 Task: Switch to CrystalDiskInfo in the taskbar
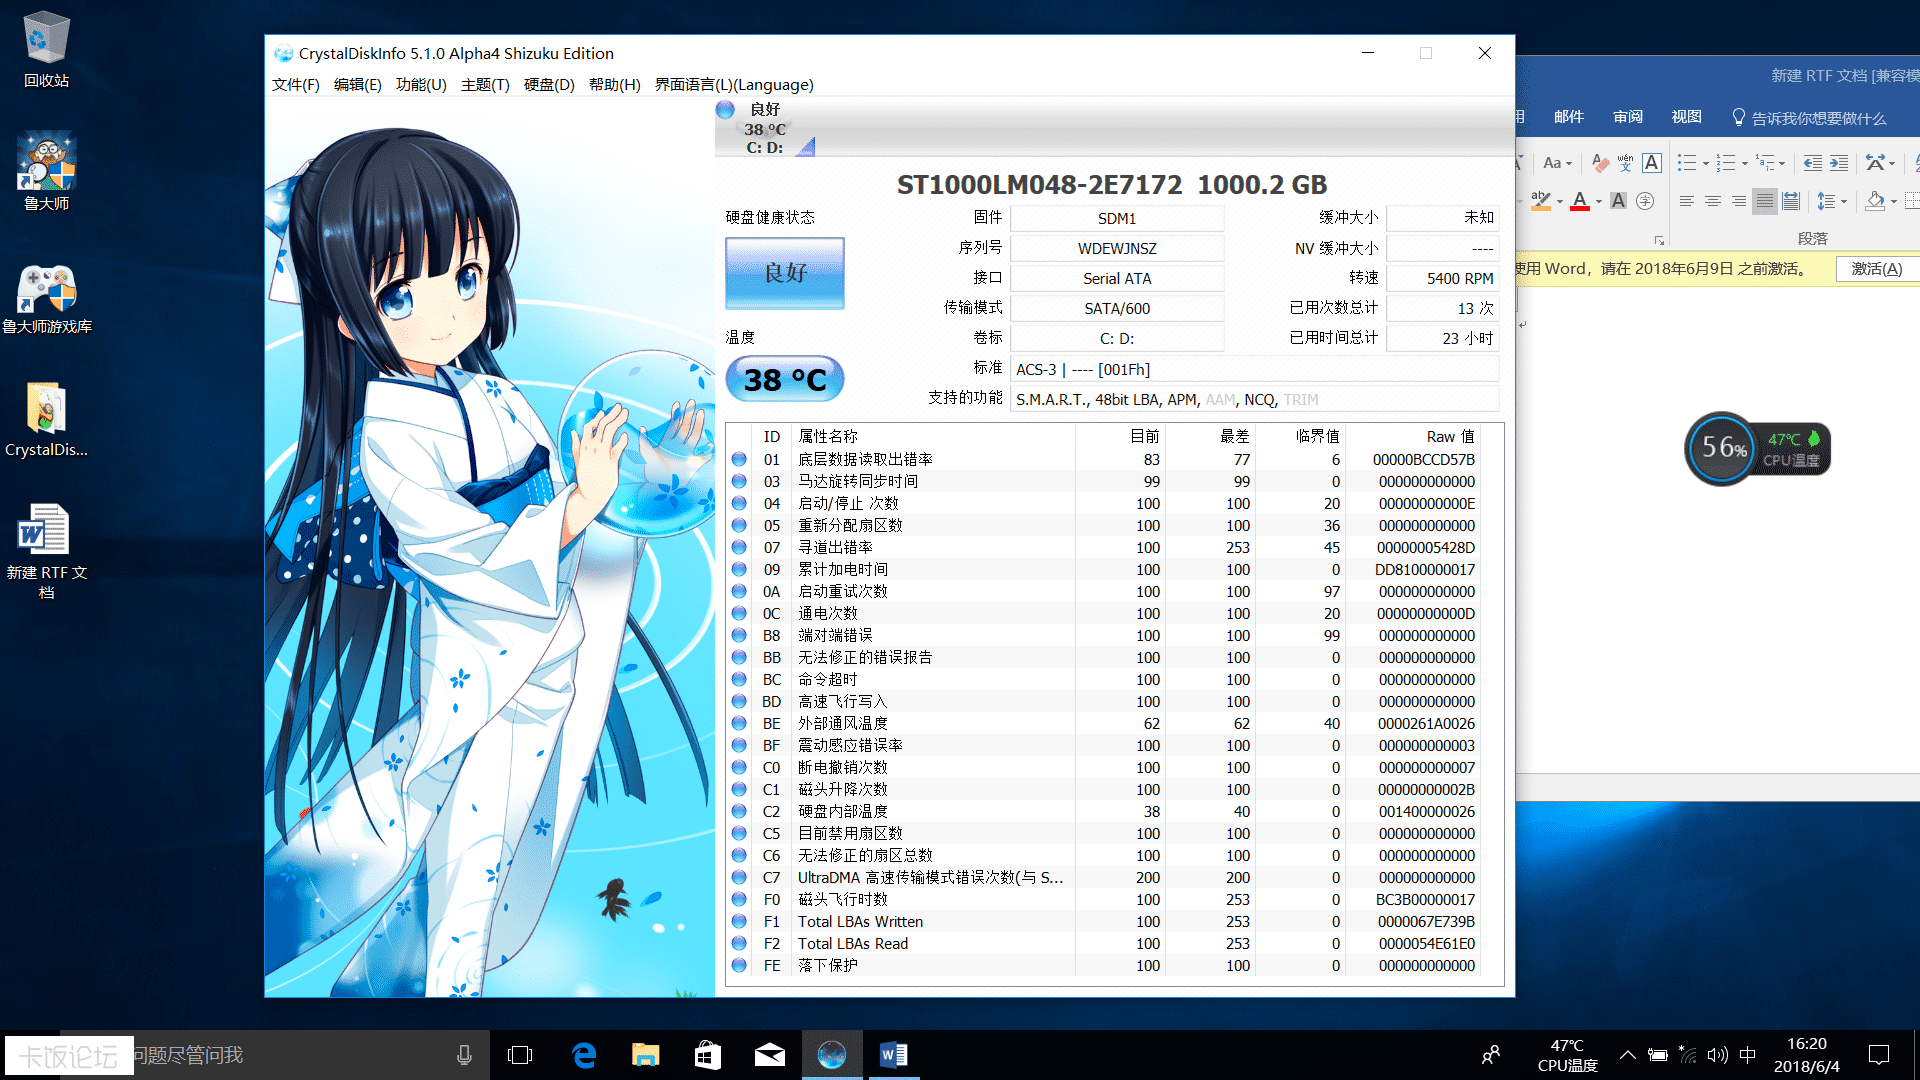click(832, 1055)
